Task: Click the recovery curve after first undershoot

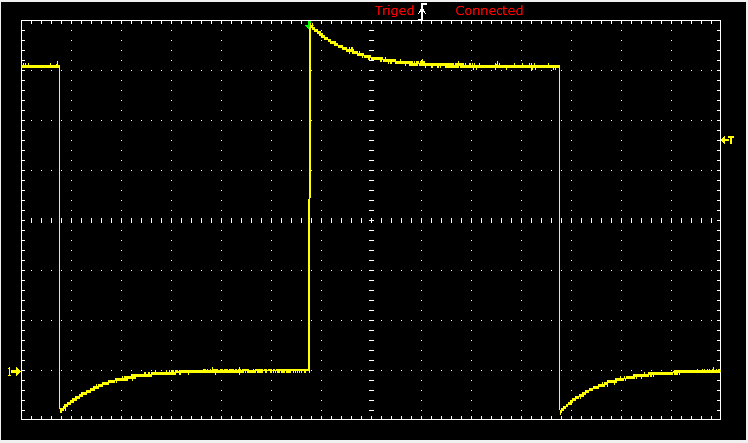Action: 100,384
